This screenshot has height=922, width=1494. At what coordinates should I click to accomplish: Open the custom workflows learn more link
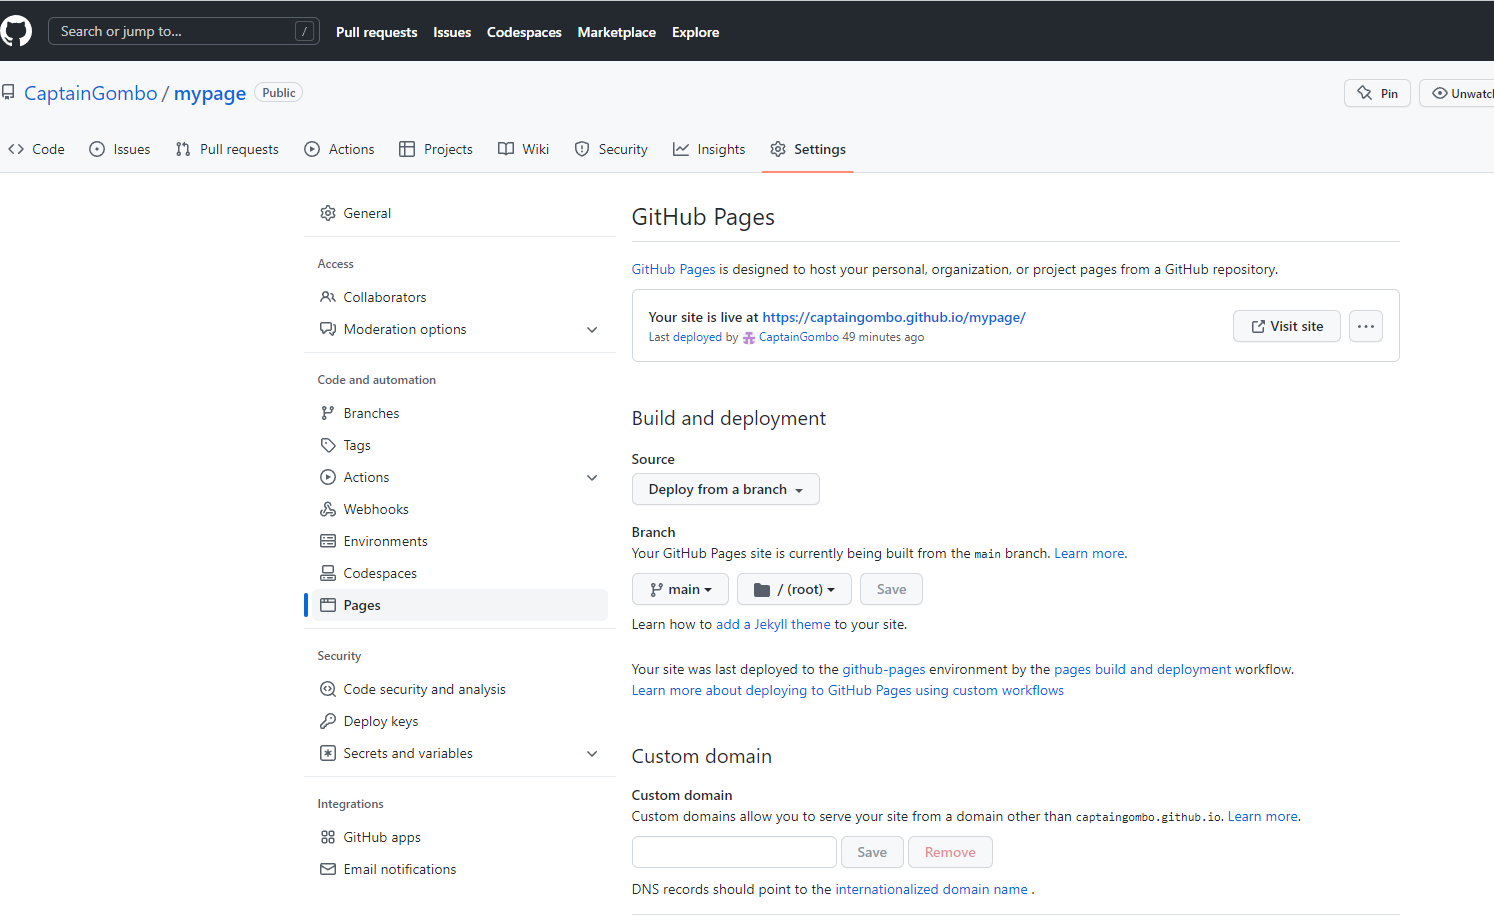click(848, 690)
